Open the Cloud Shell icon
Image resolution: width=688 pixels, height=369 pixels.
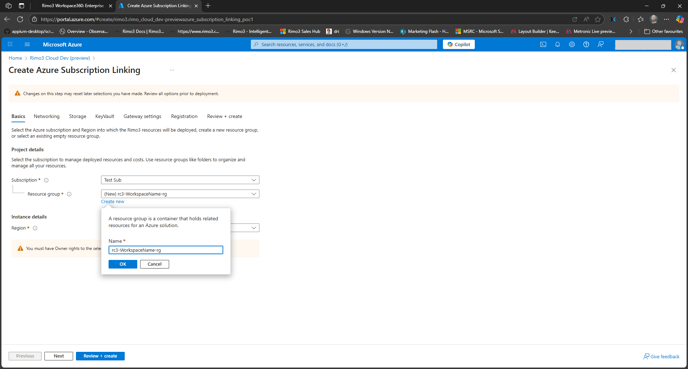pyautogui.click(x=543, y=44)
